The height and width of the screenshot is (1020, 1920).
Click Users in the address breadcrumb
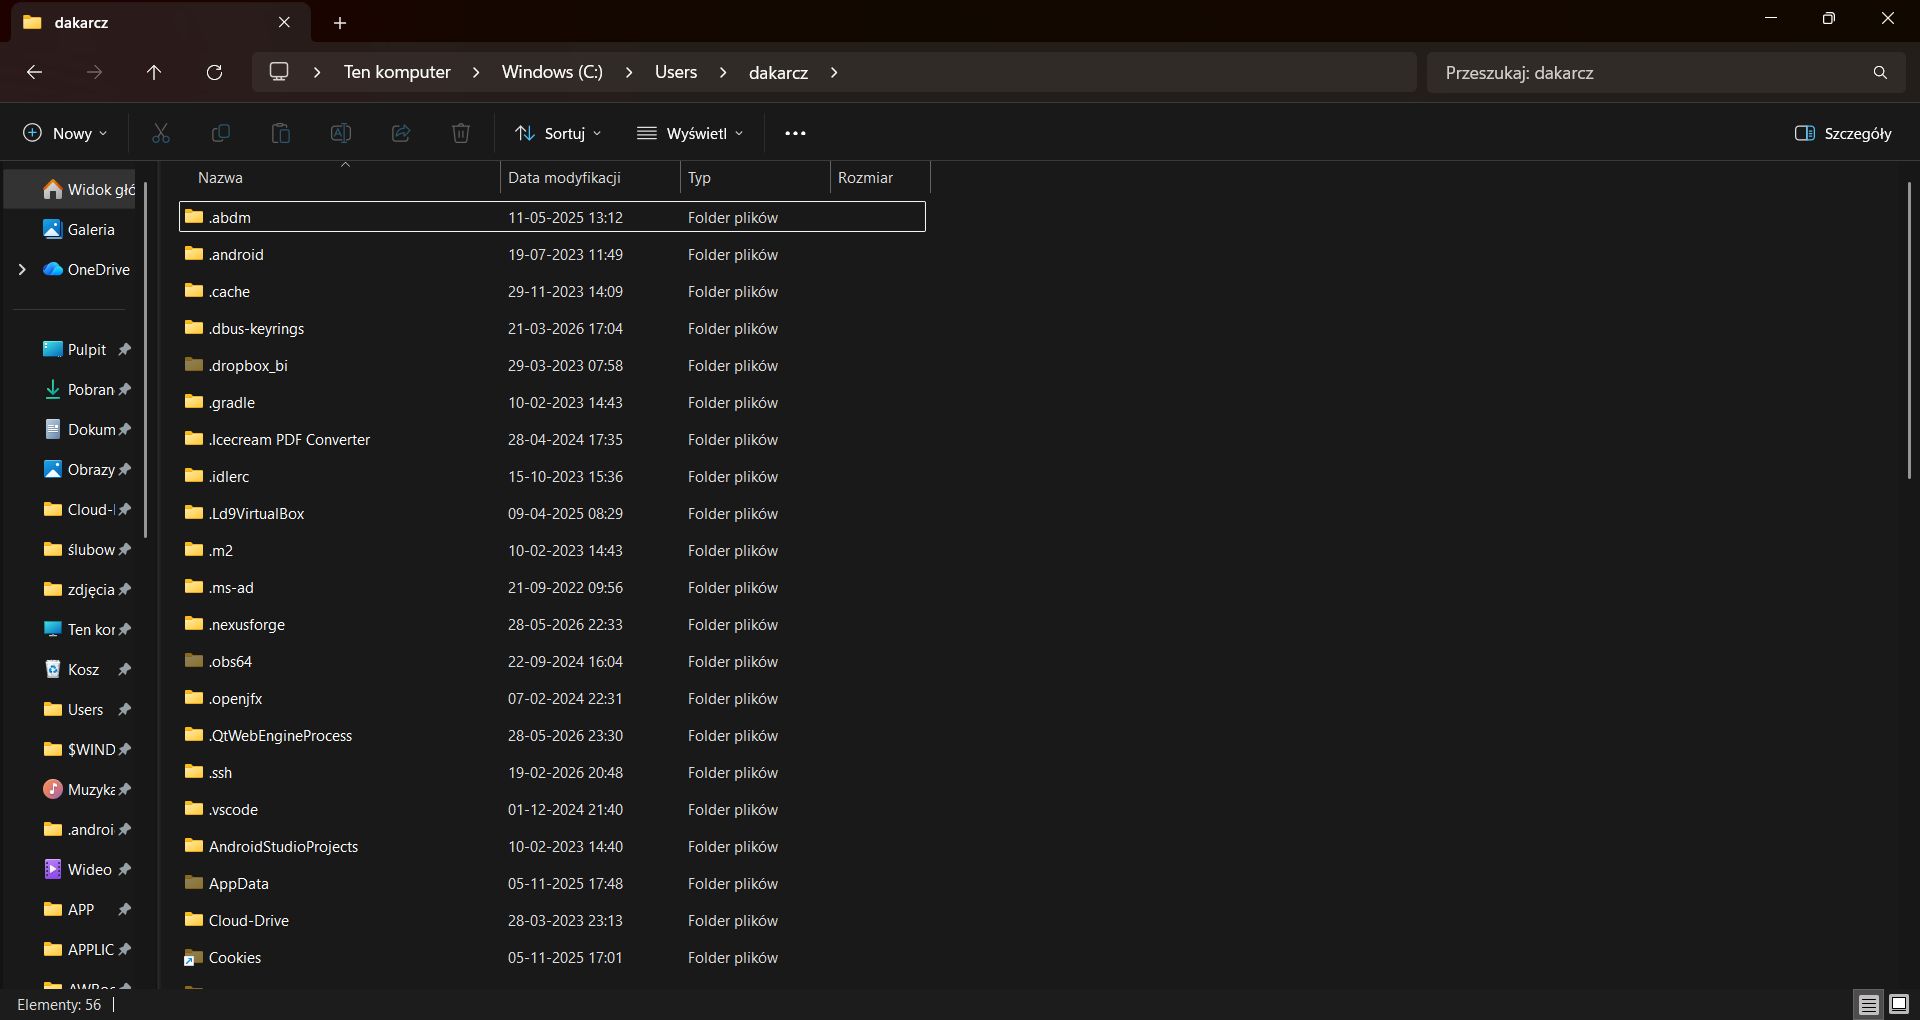pos(676,72)
